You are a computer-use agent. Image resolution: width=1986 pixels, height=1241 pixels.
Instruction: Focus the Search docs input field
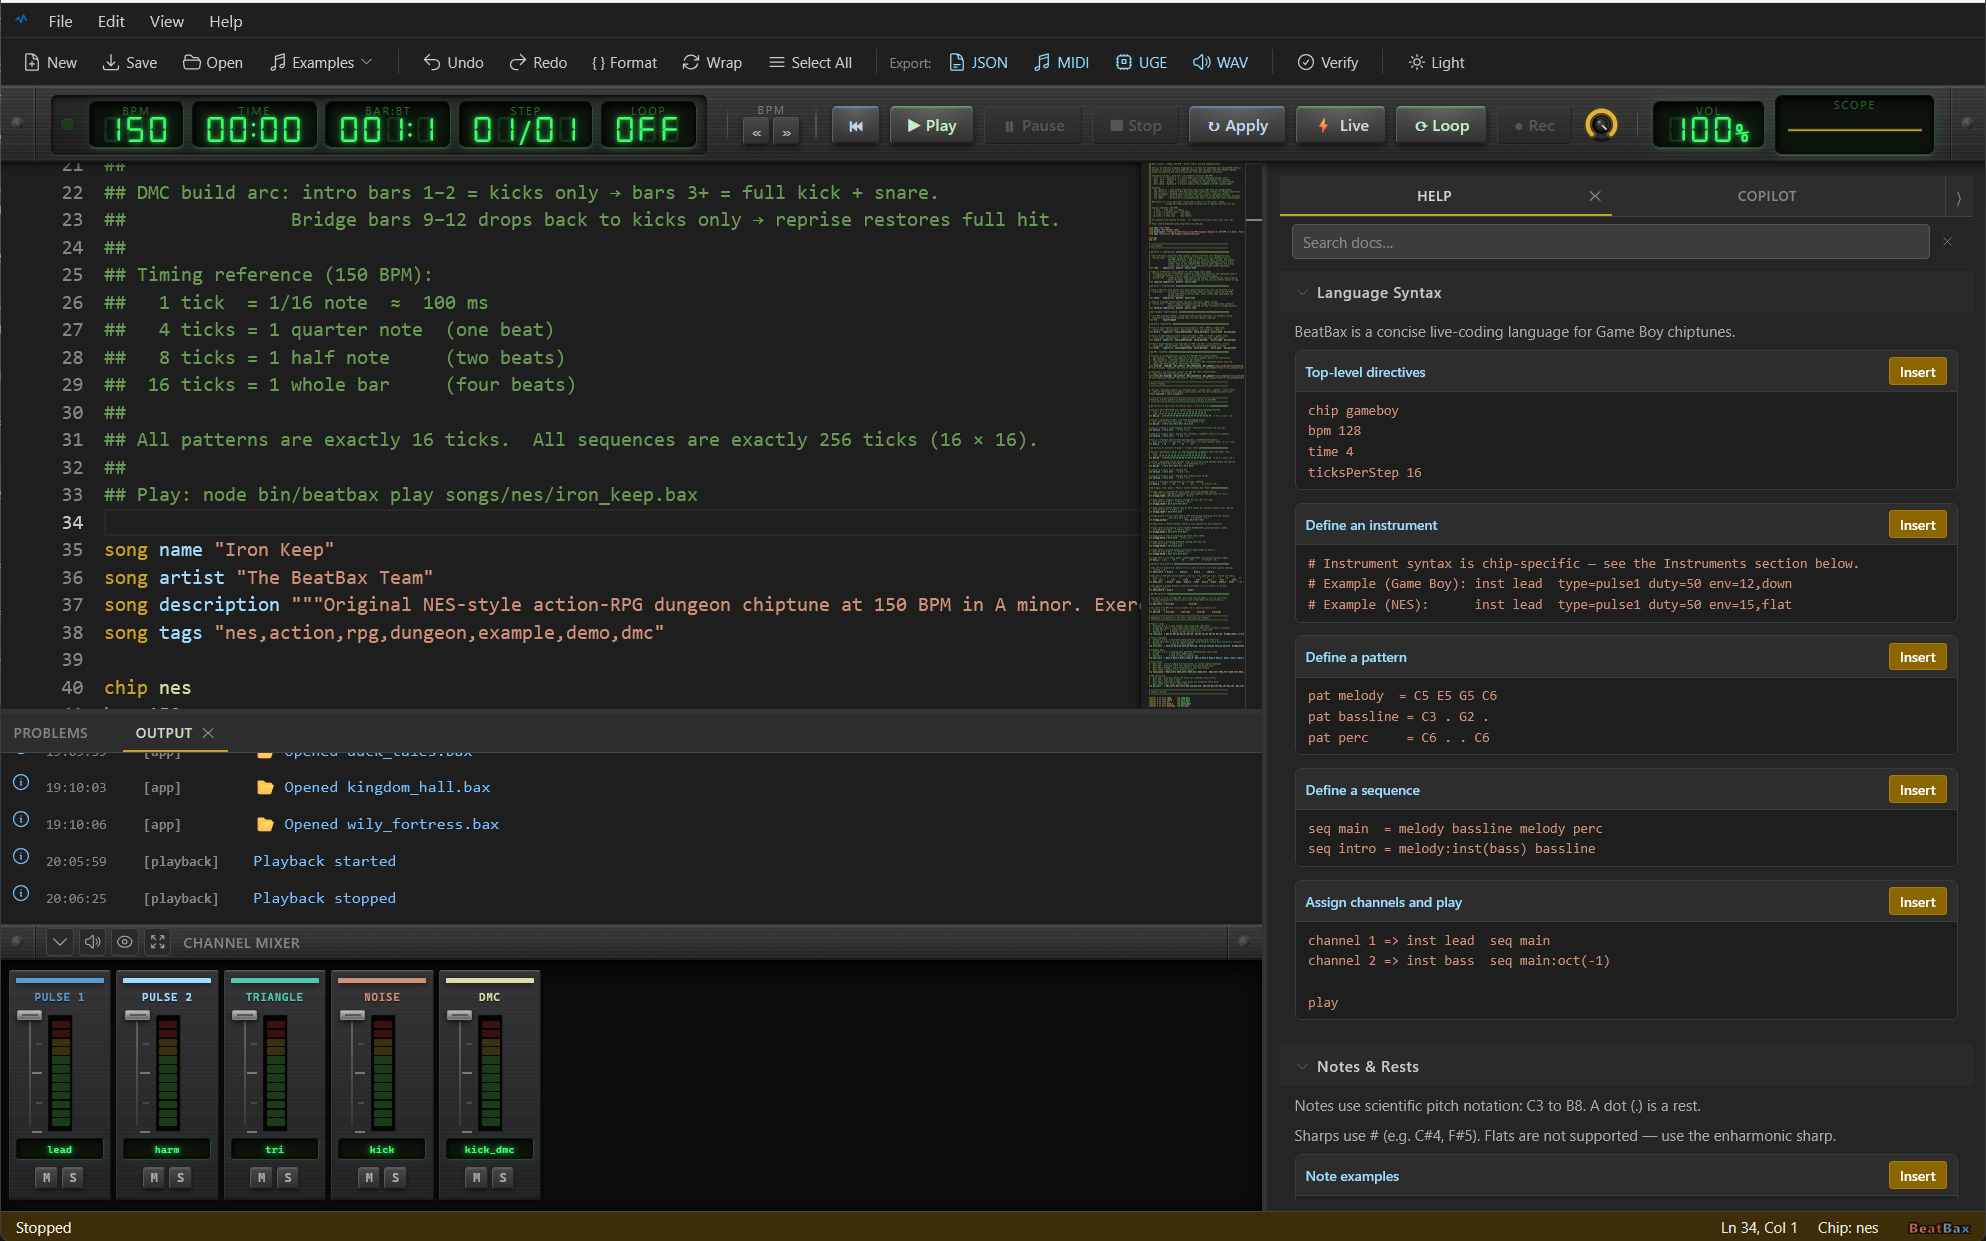pyautogui.click(x=1610, y=242)
